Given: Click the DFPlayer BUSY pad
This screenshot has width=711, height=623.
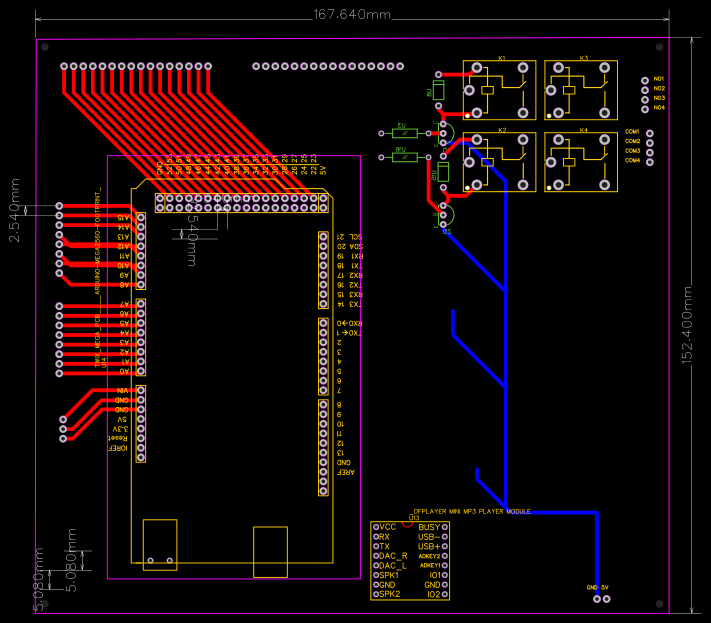Looking at the screenshot, I should click(x=445, y=527).
